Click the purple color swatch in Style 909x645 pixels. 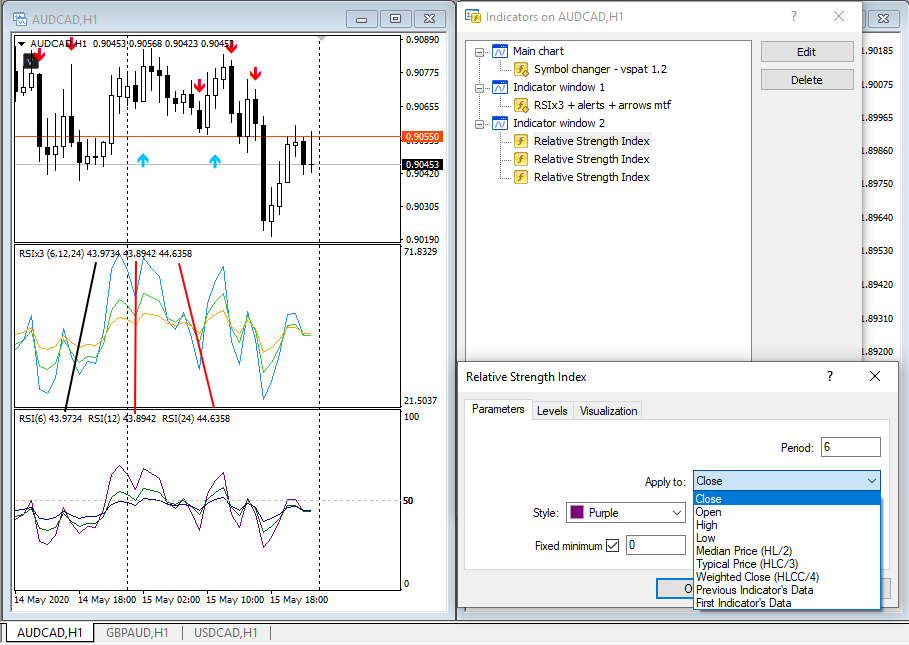577,513
